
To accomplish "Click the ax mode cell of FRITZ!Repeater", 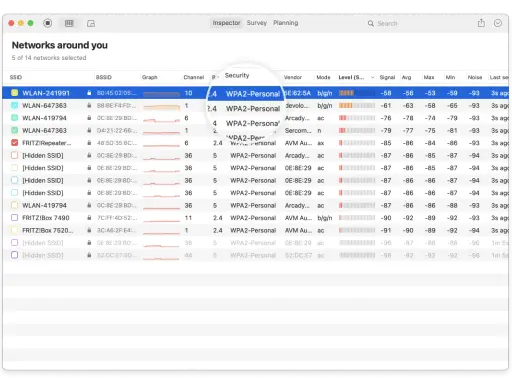I will coord(320,143).
